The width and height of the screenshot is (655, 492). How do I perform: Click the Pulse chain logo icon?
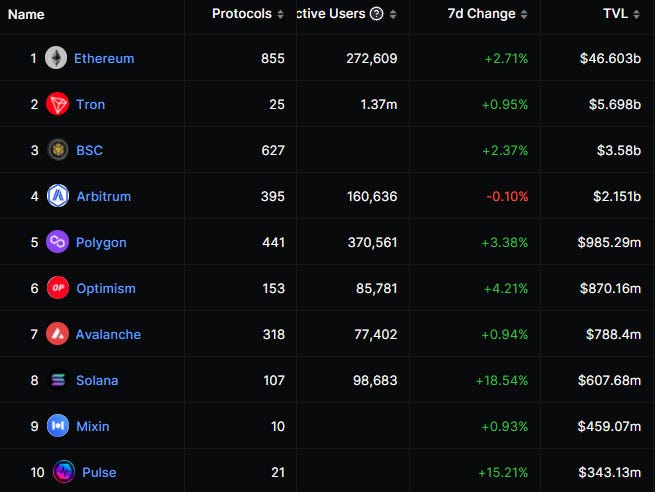click(64, 472)
